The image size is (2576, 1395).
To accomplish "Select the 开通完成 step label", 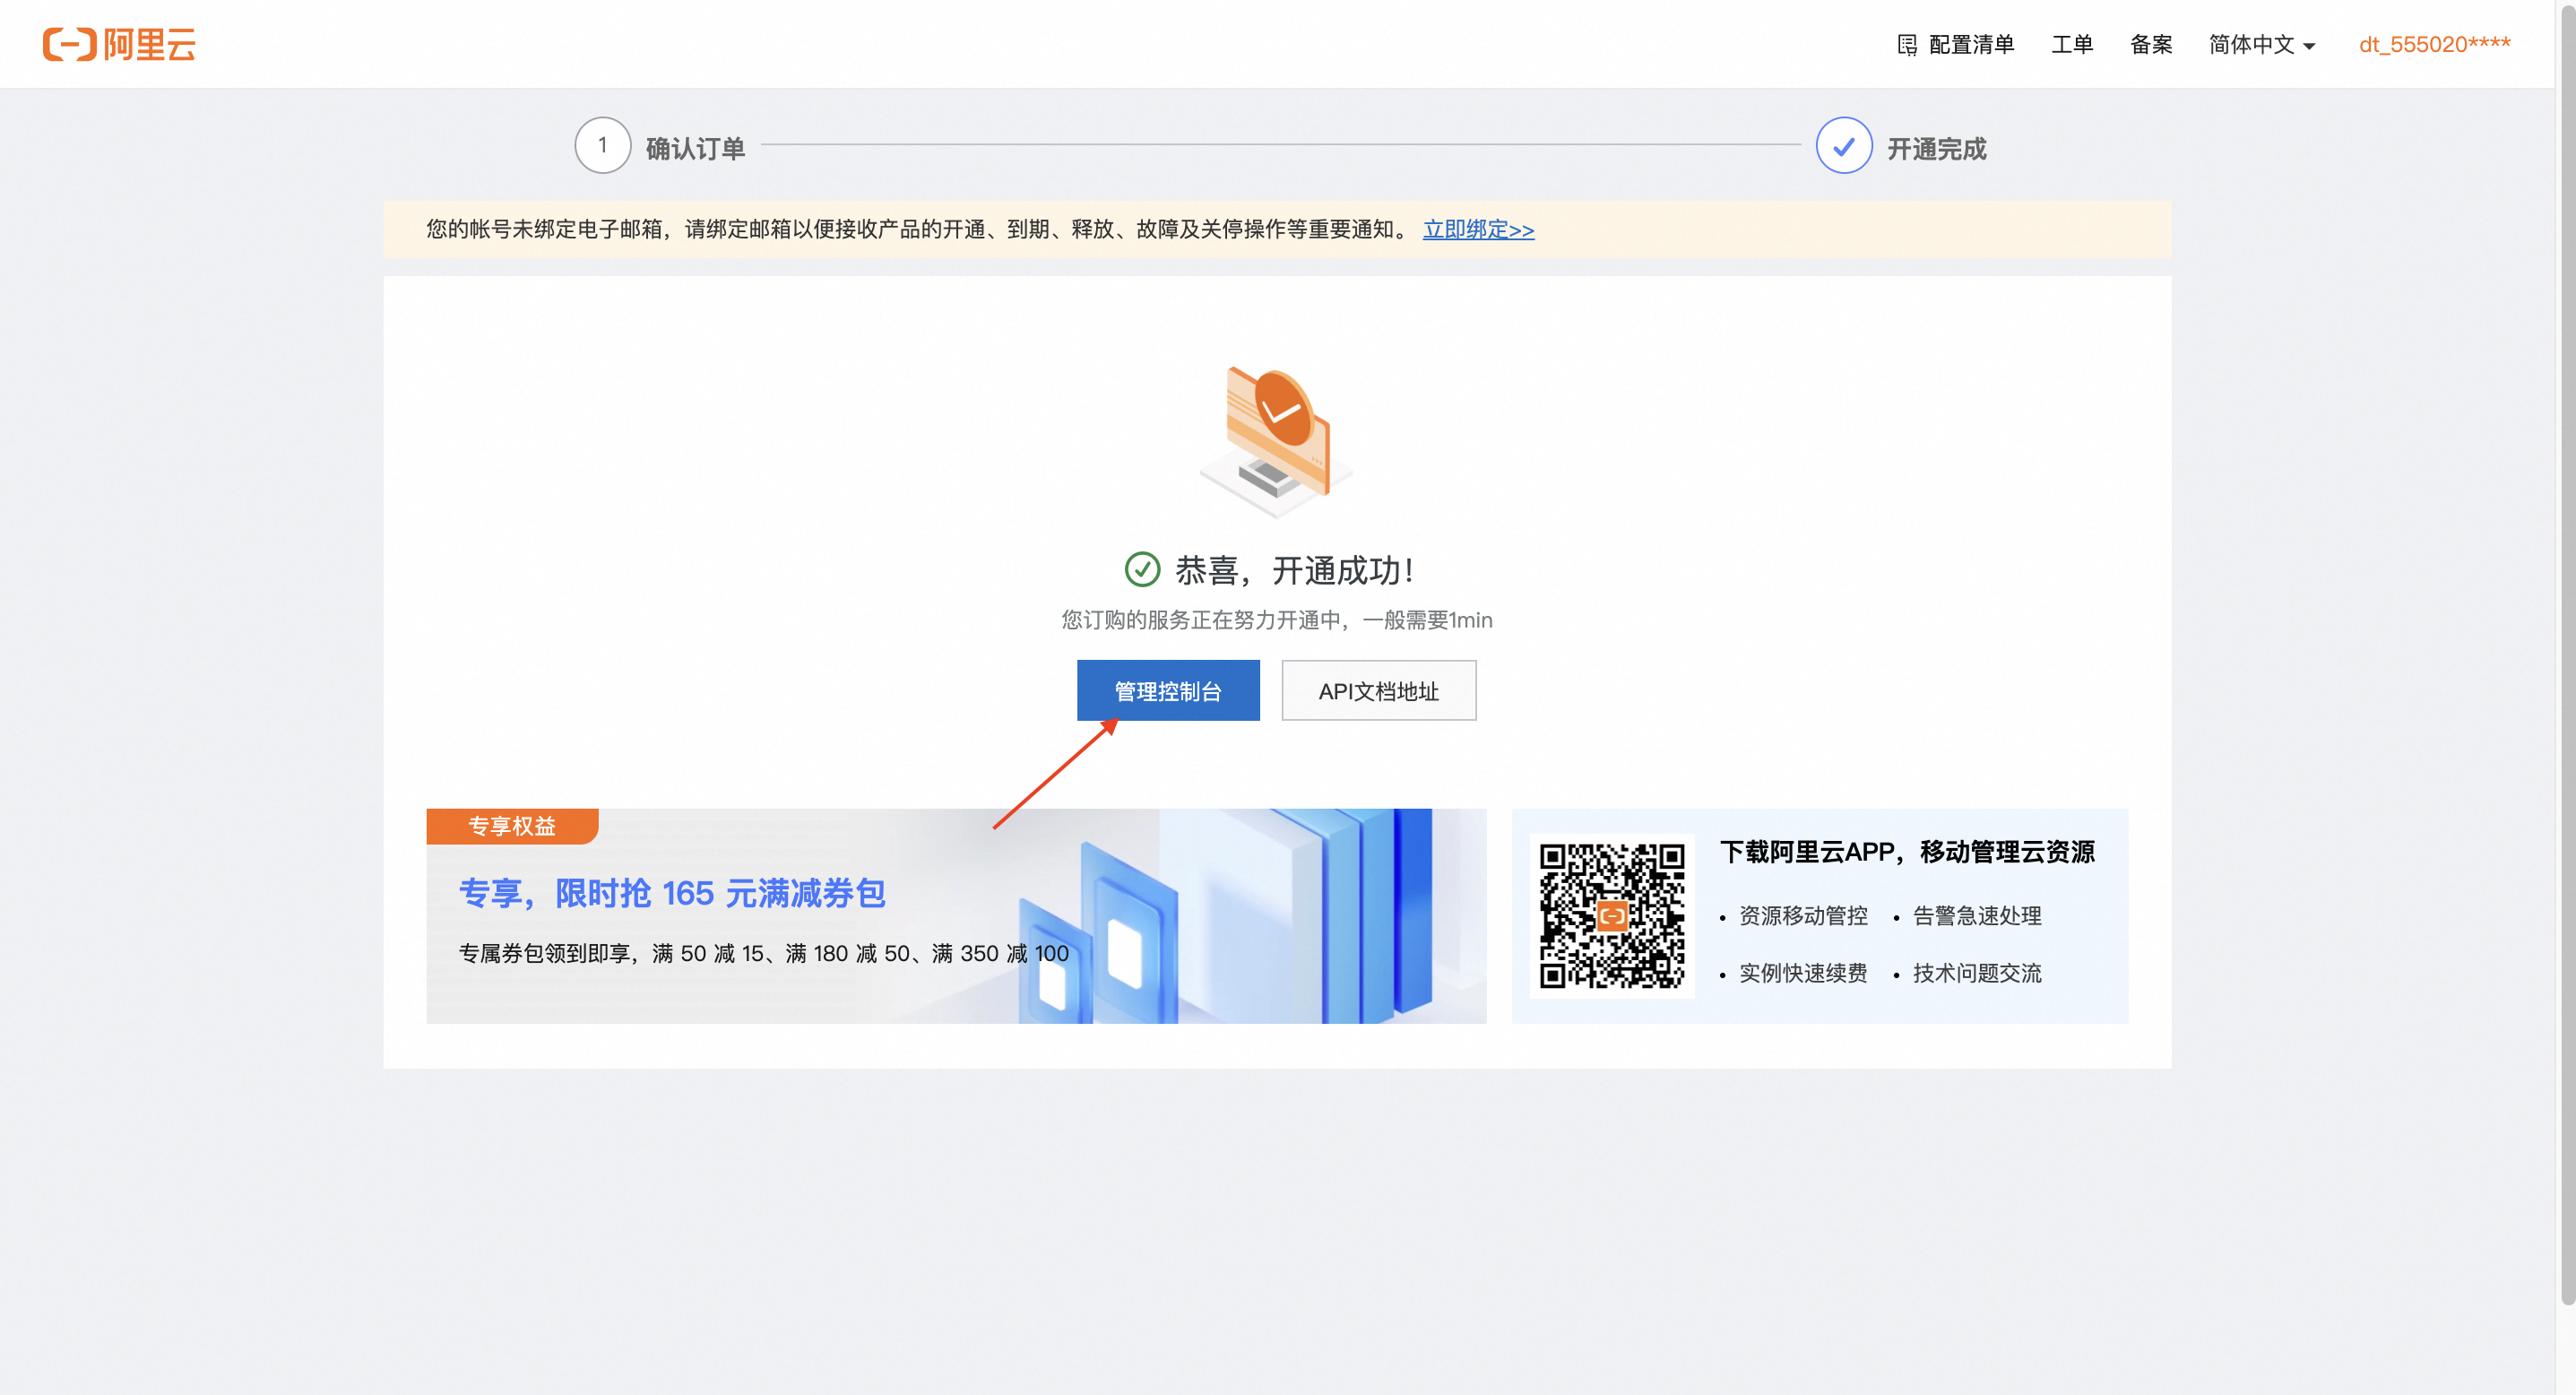I will pos(1938,148).
